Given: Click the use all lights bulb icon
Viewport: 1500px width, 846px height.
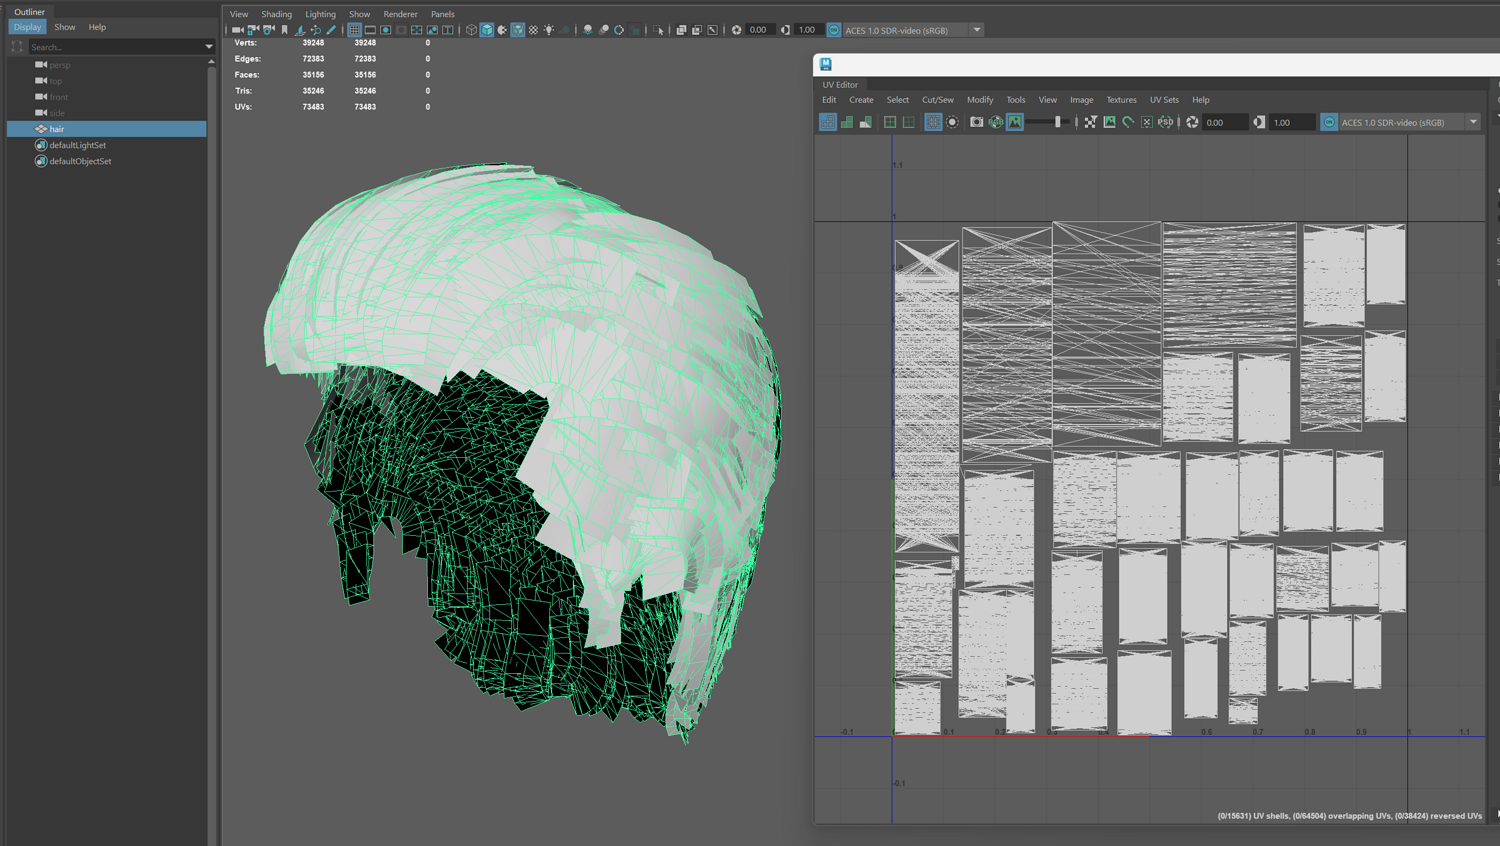Looking at the screenshot, I should 549,30.
